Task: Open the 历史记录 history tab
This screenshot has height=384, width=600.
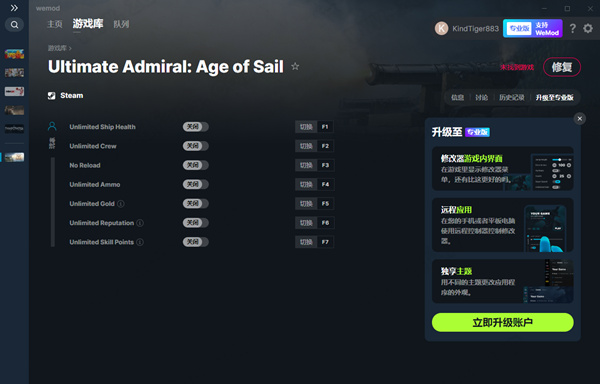Action: pyautogui.click(x=512, y=98)
